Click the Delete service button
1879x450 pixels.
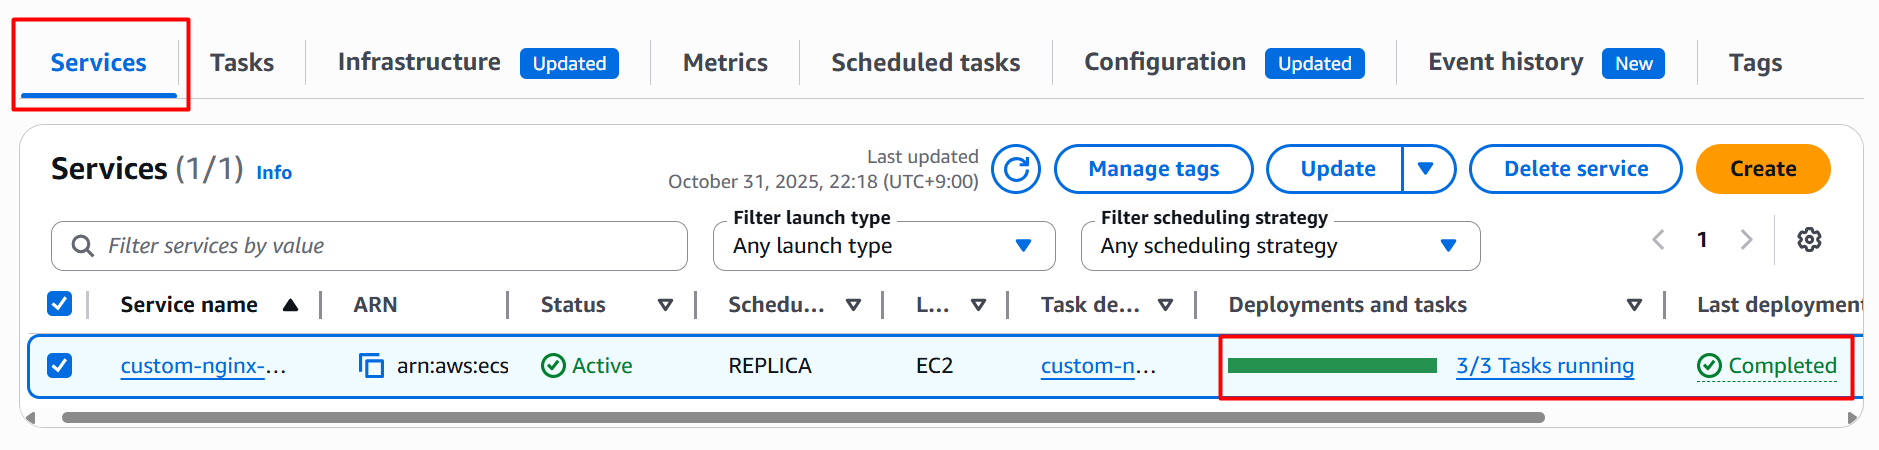[x=1575, y=169]
